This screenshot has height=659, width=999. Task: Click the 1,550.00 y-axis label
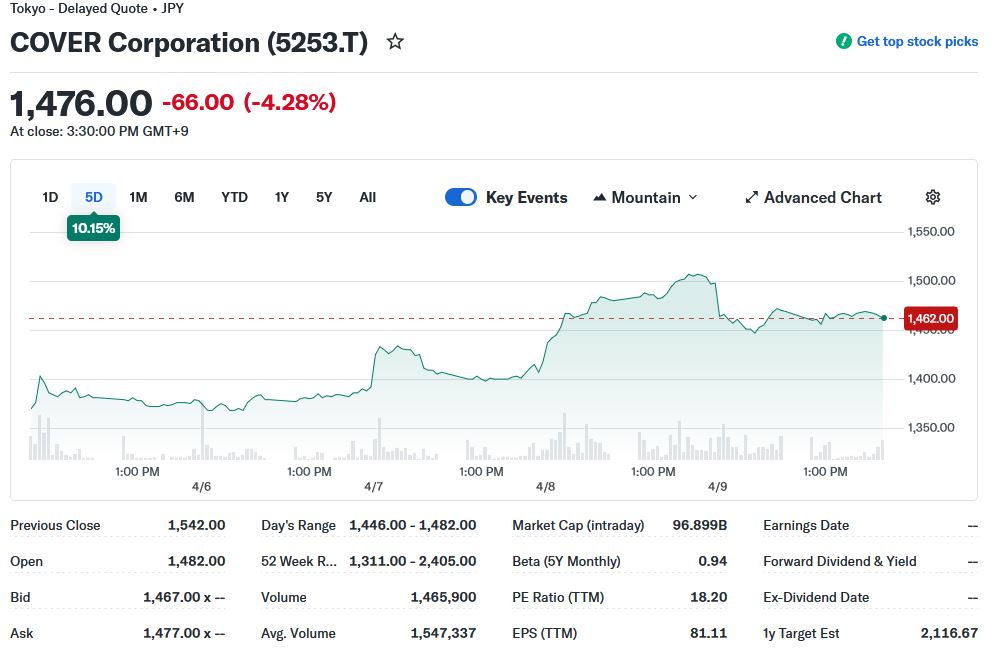[x=931, y=232]
